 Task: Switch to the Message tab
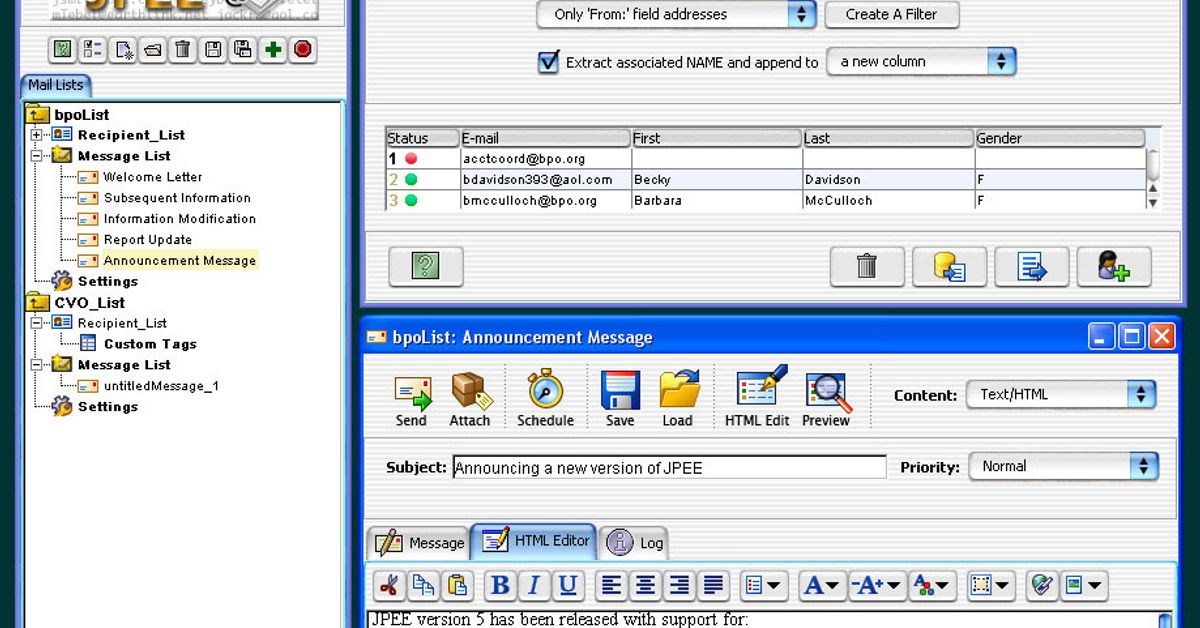[419, 543]
